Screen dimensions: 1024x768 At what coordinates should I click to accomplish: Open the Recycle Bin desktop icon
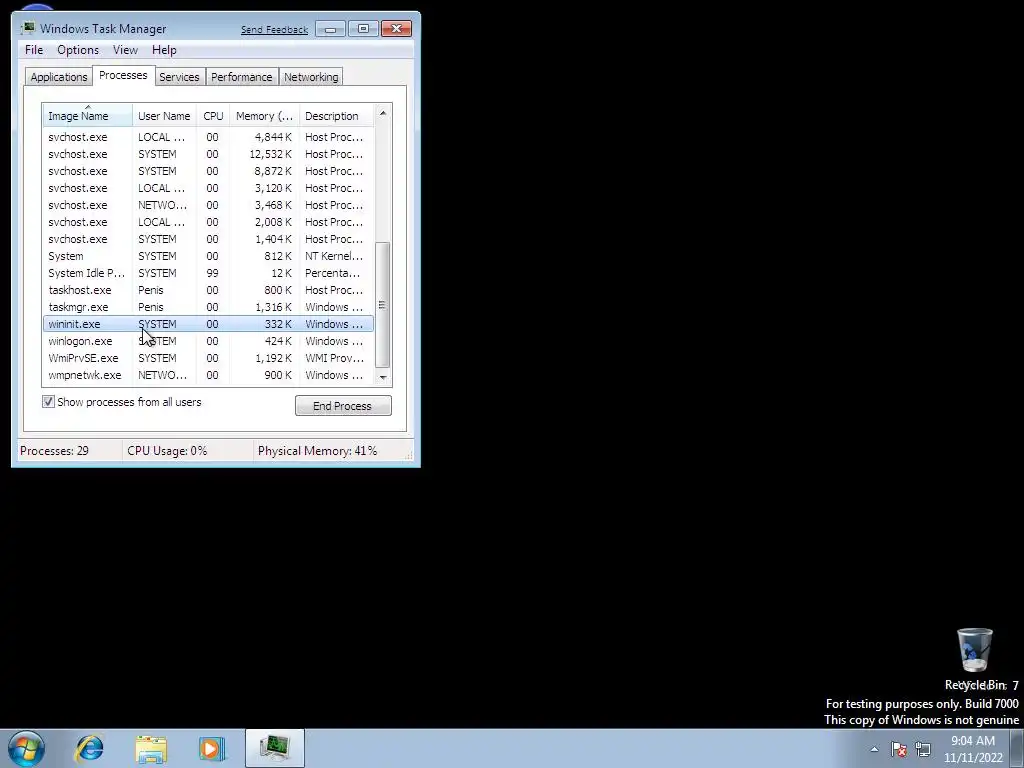click(975, 658)
